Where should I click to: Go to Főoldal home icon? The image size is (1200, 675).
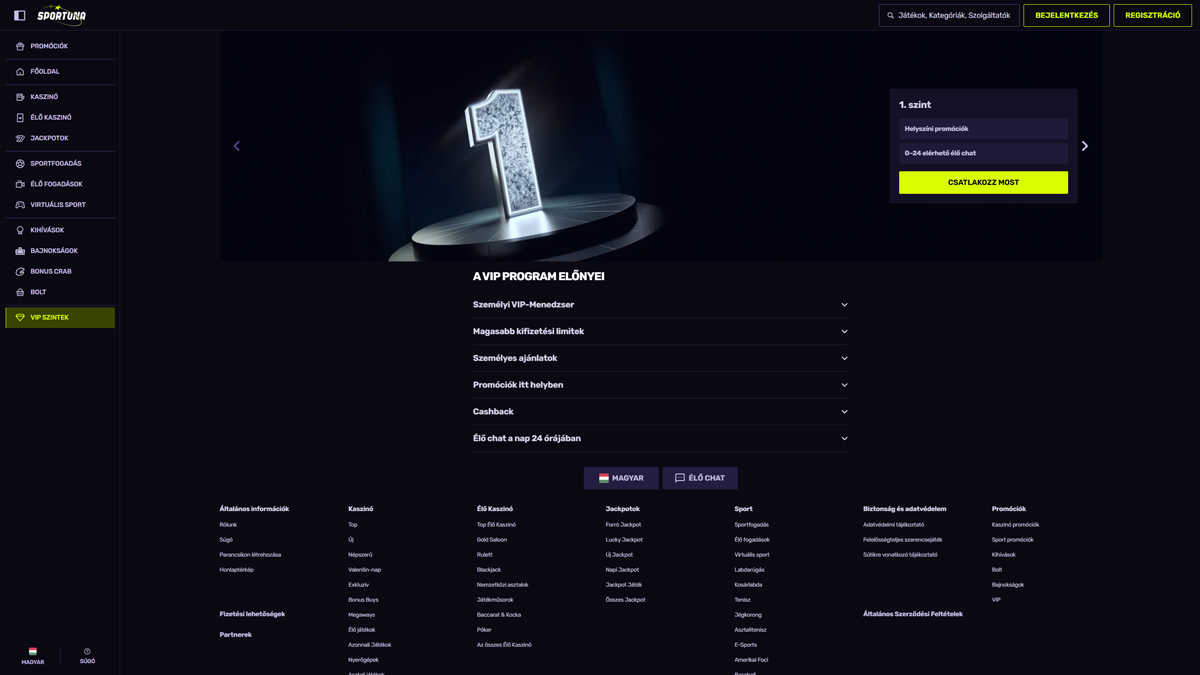20,72
